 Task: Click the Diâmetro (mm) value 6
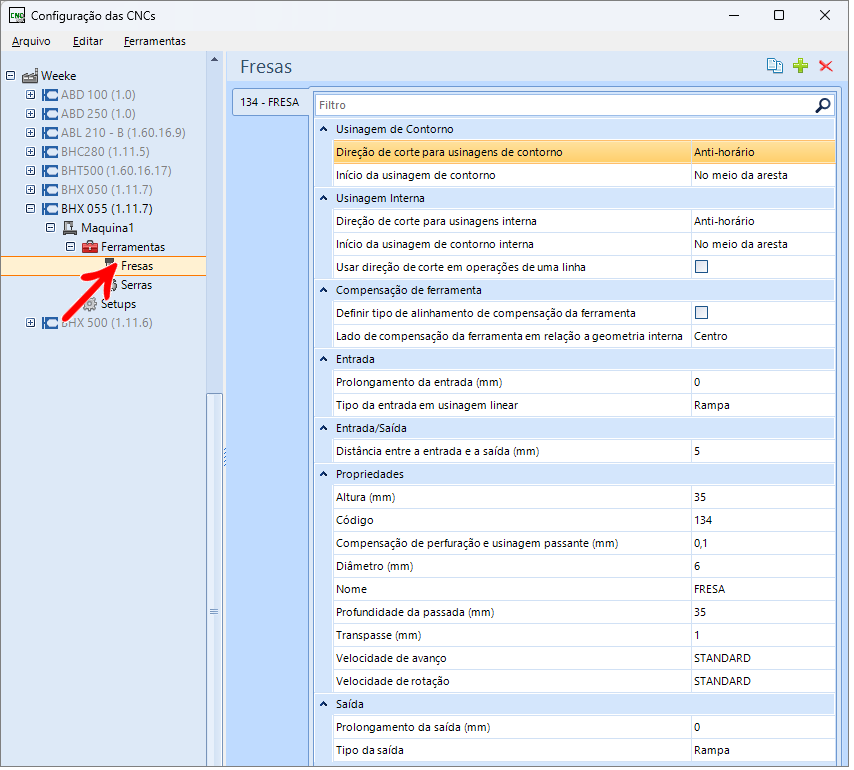pyautogui.click(x=762, y=566)
